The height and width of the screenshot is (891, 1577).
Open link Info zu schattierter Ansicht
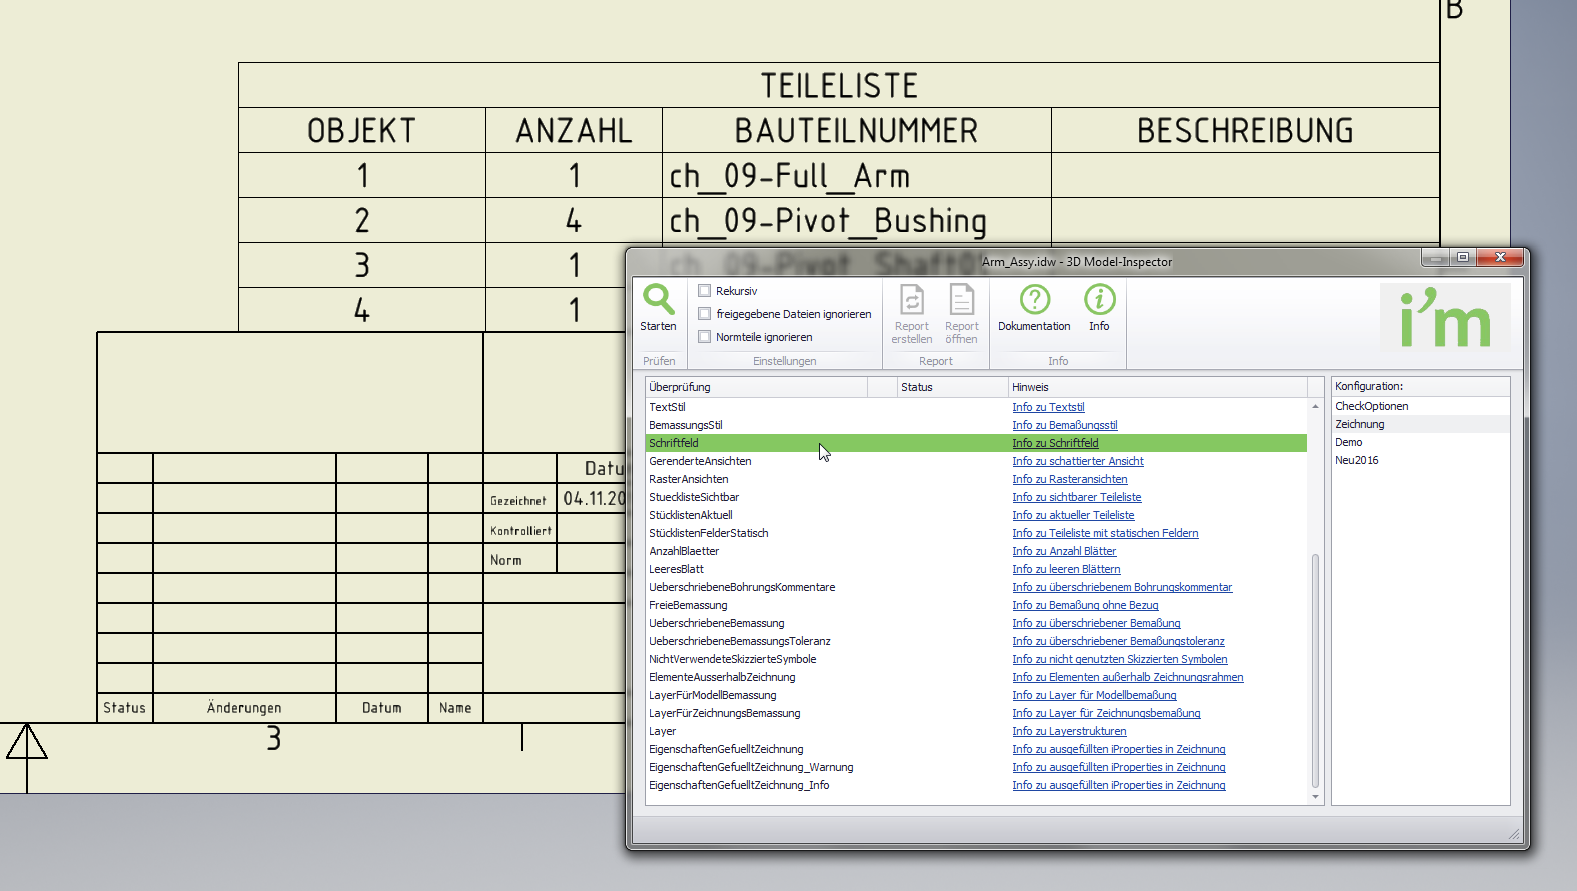click(1078, 461)
